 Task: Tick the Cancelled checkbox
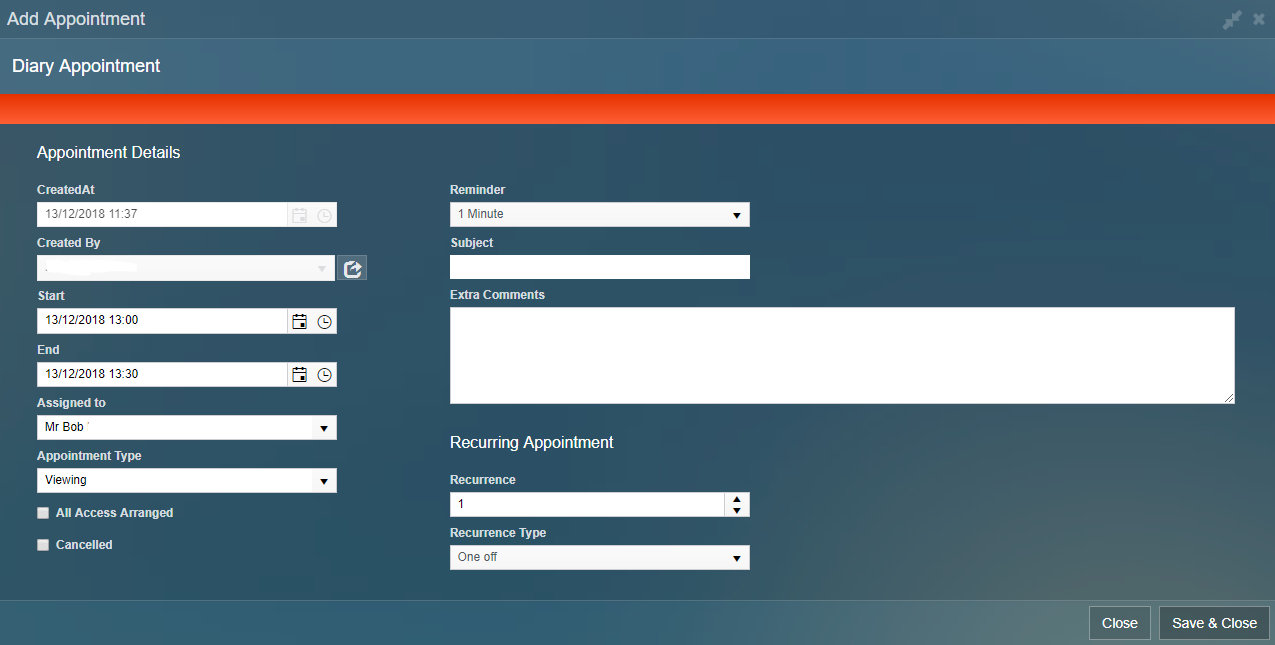point(43,545)
